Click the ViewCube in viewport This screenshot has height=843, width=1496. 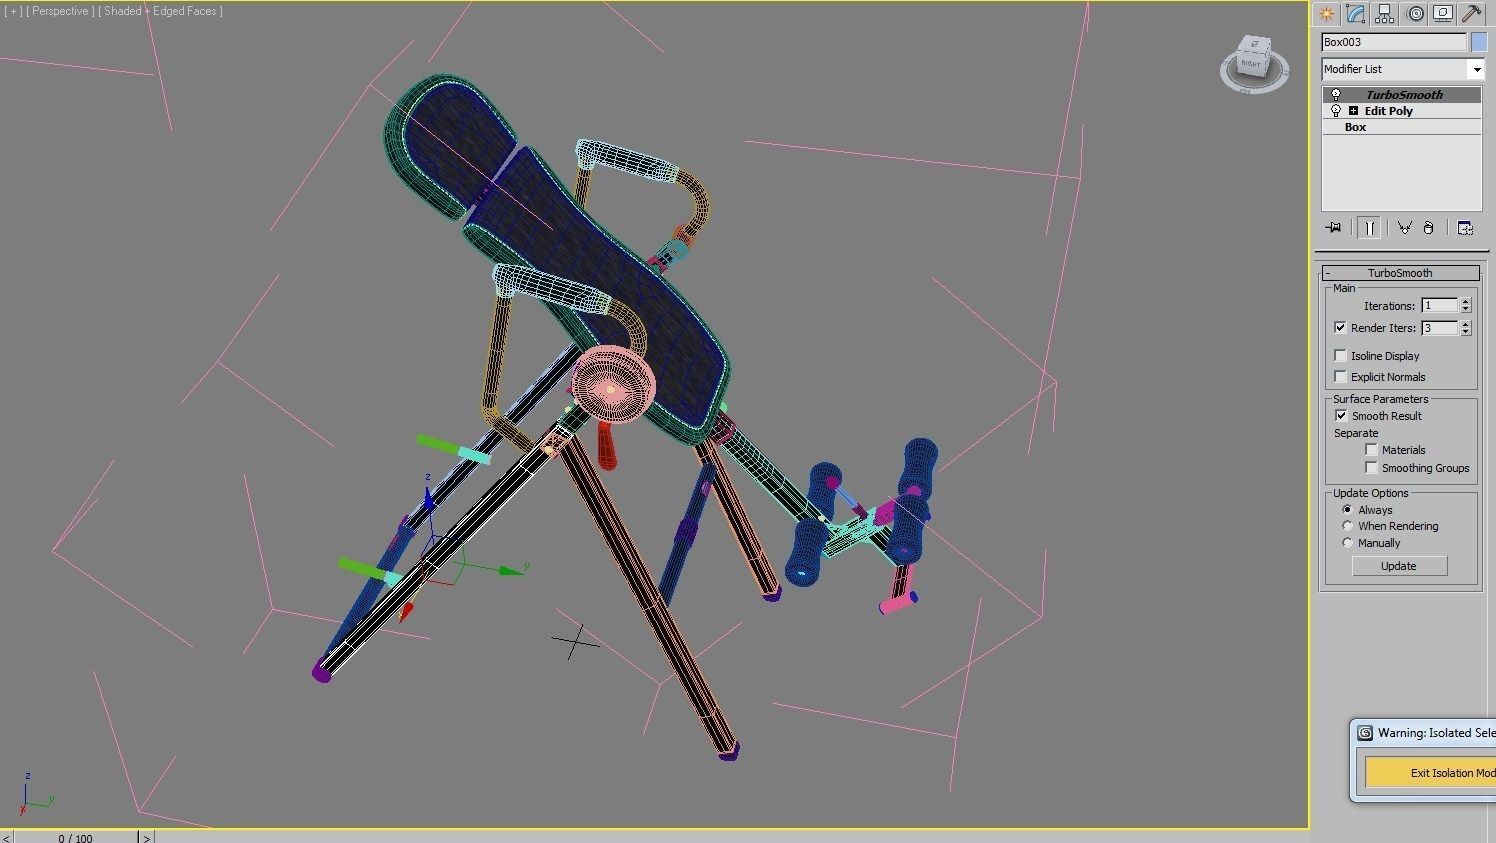1253,65
